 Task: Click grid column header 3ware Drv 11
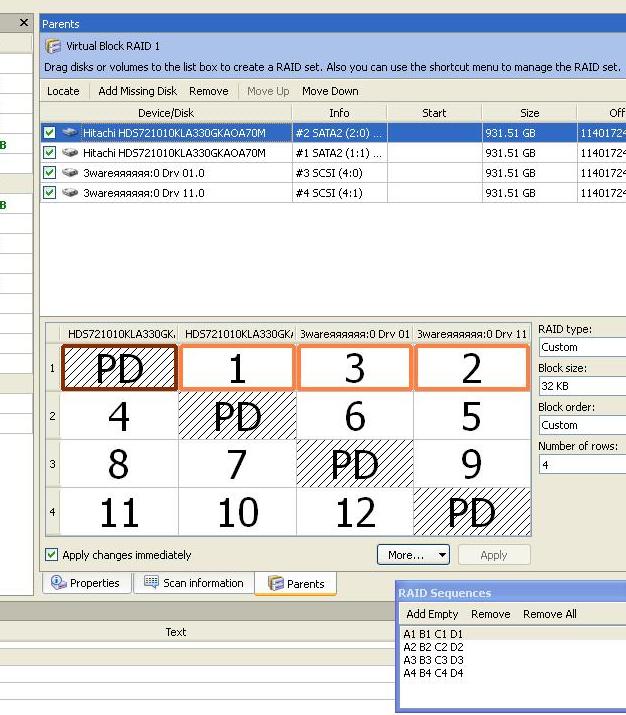pos(472,334)
